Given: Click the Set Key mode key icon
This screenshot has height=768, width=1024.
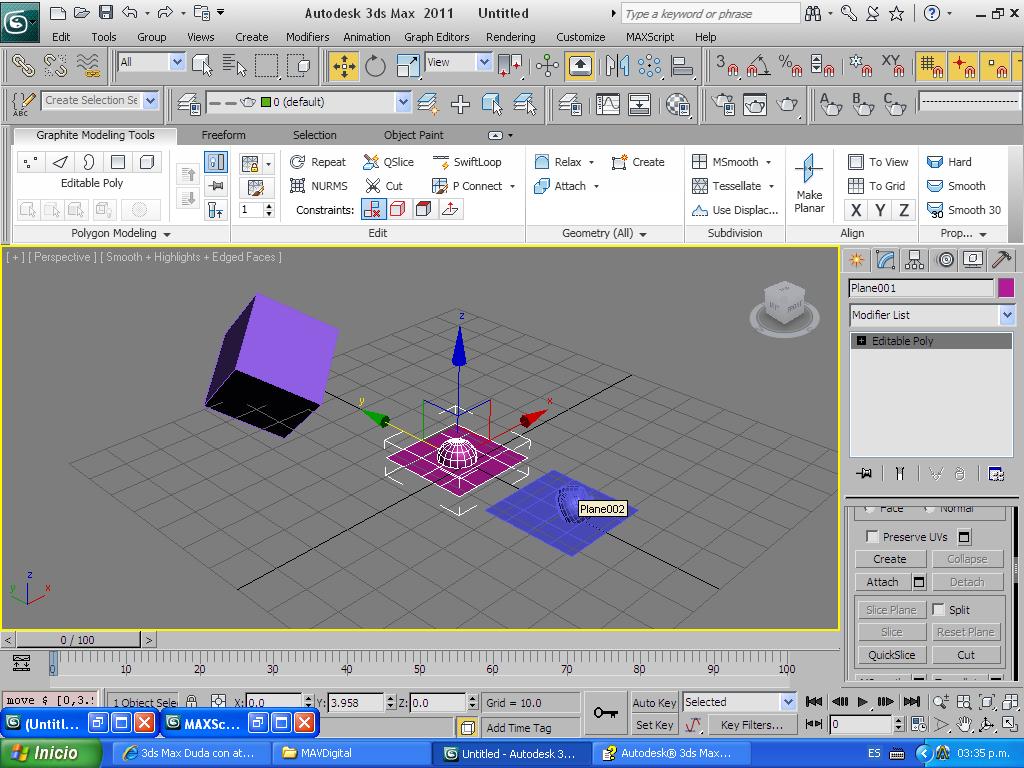Looking at the screenshot, I should point(605,712).
